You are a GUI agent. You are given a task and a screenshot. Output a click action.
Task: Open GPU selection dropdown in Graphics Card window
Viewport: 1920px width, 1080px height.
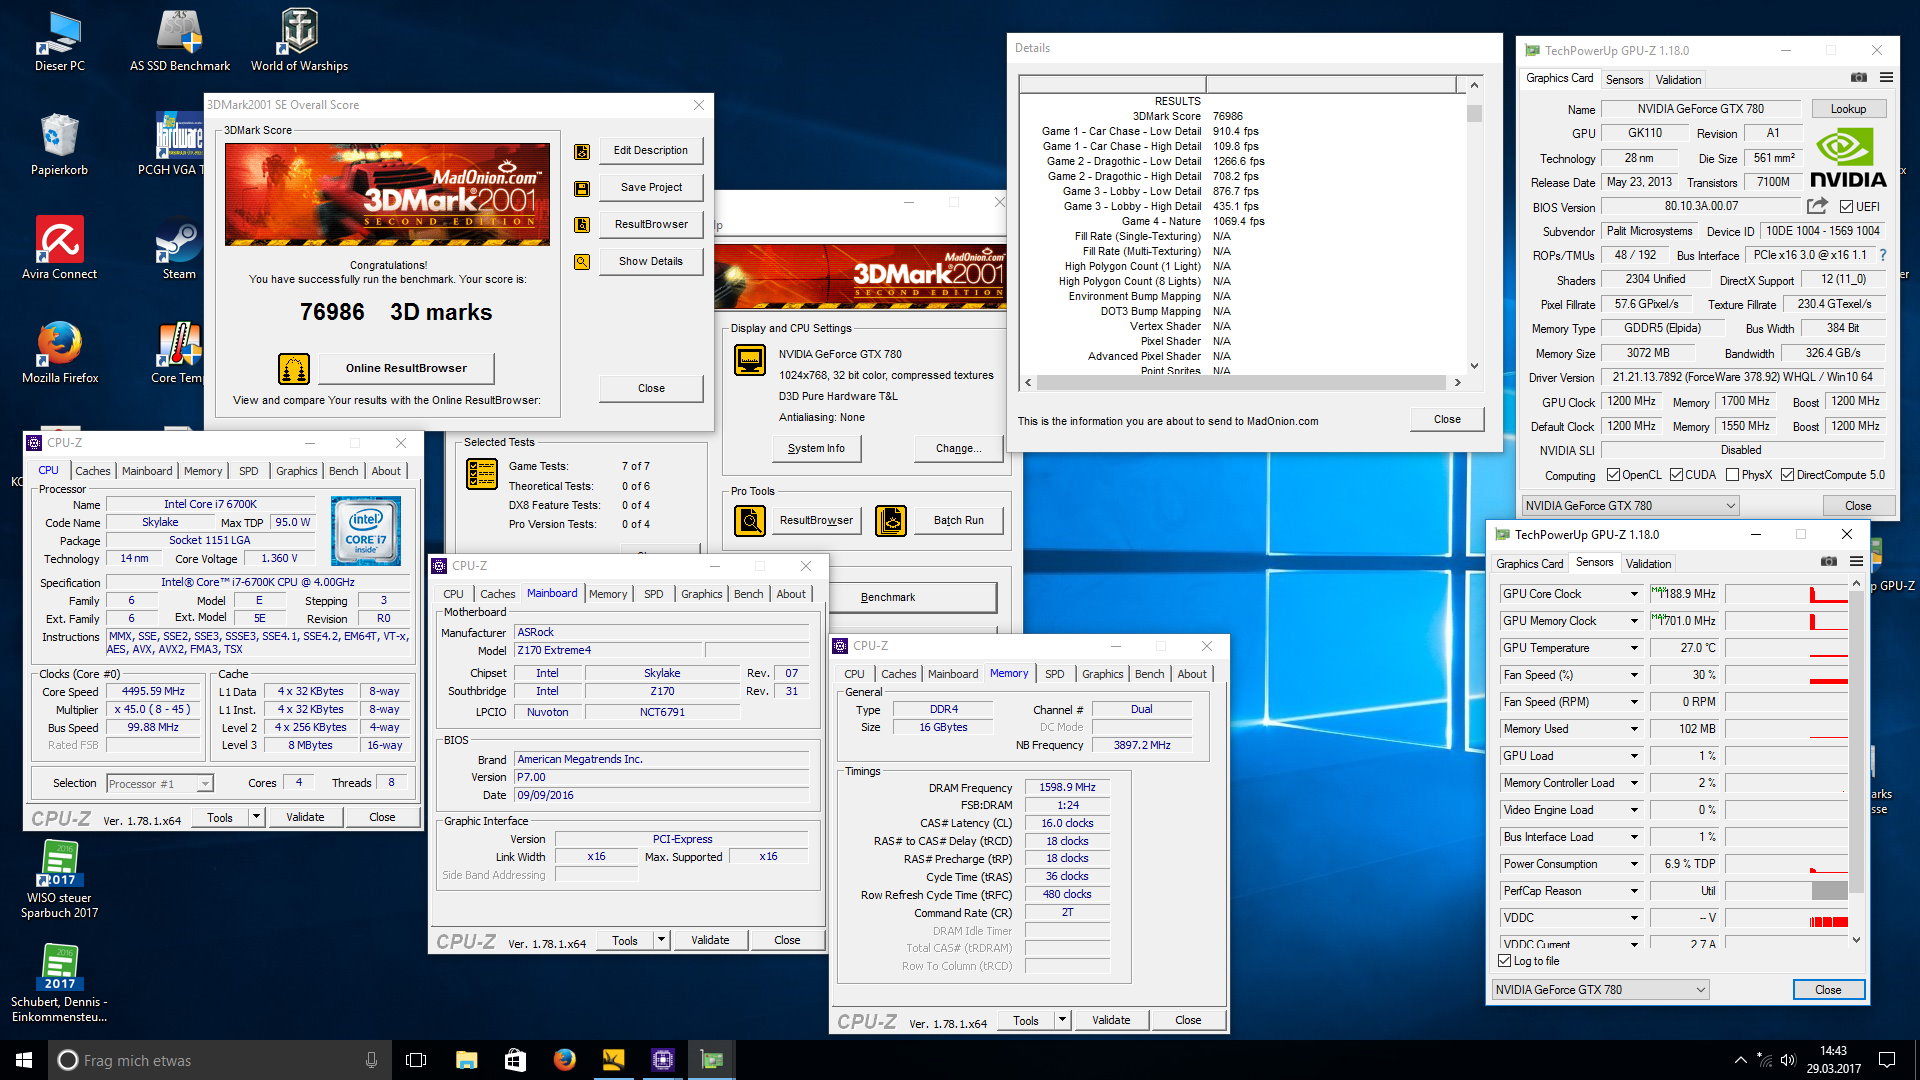coord(1631,506)
